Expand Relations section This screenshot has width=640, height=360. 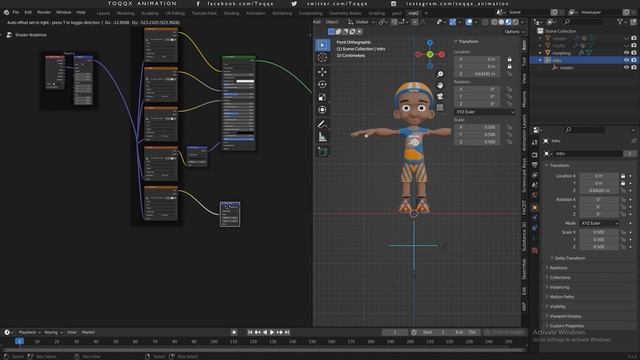coord(558,268)
